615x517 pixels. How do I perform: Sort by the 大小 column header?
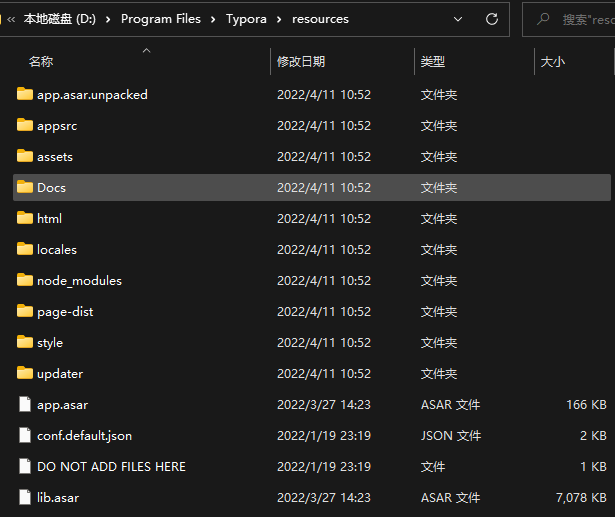553,62
